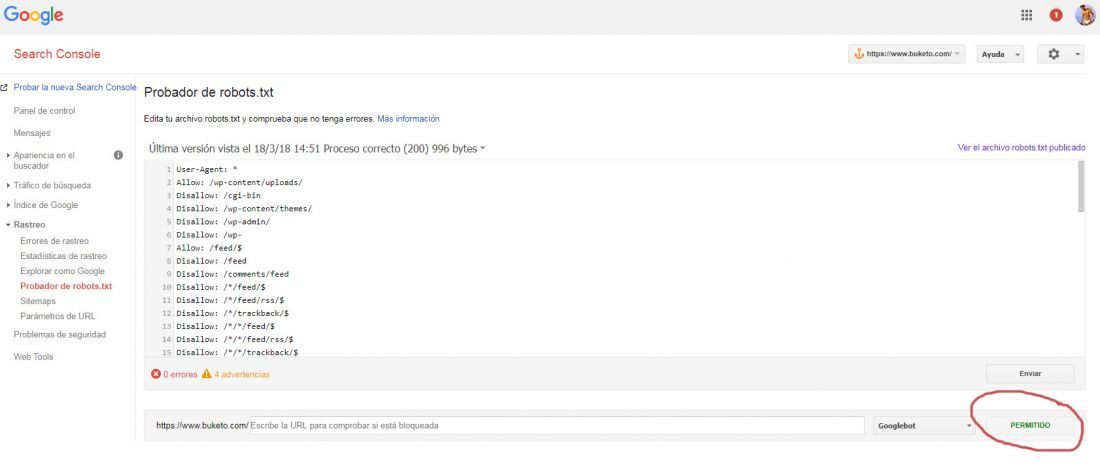Open Parámetros de URL
1100x467 pixels.
coord(58,316)
